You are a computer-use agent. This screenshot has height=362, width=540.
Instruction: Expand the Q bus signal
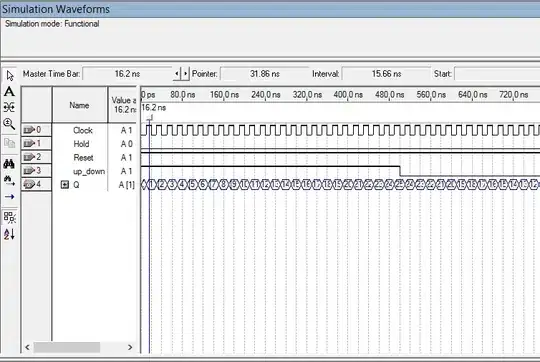point(65,185)
